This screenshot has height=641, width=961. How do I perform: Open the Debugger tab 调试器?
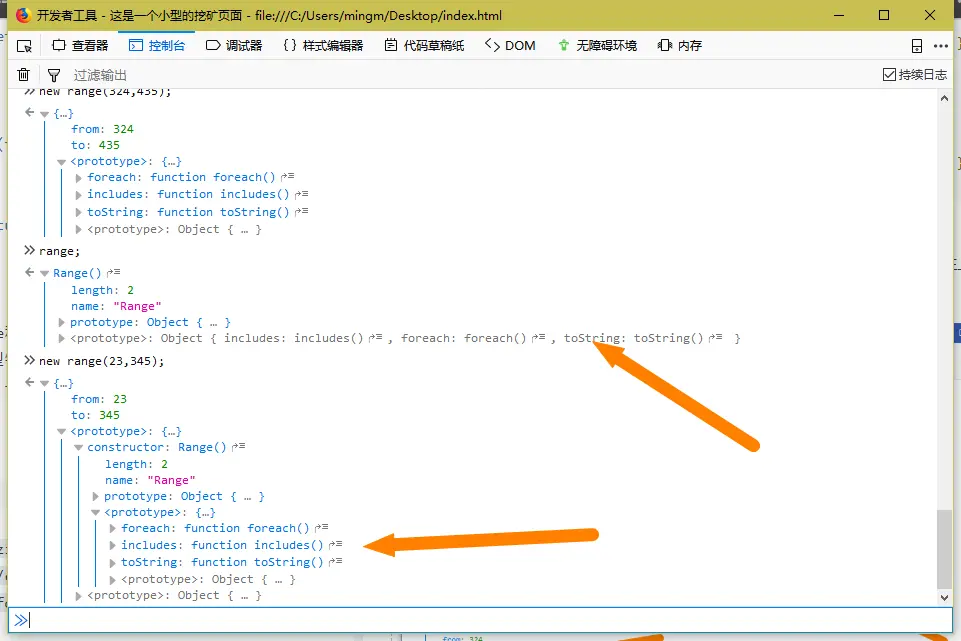(x=234, y=45)
